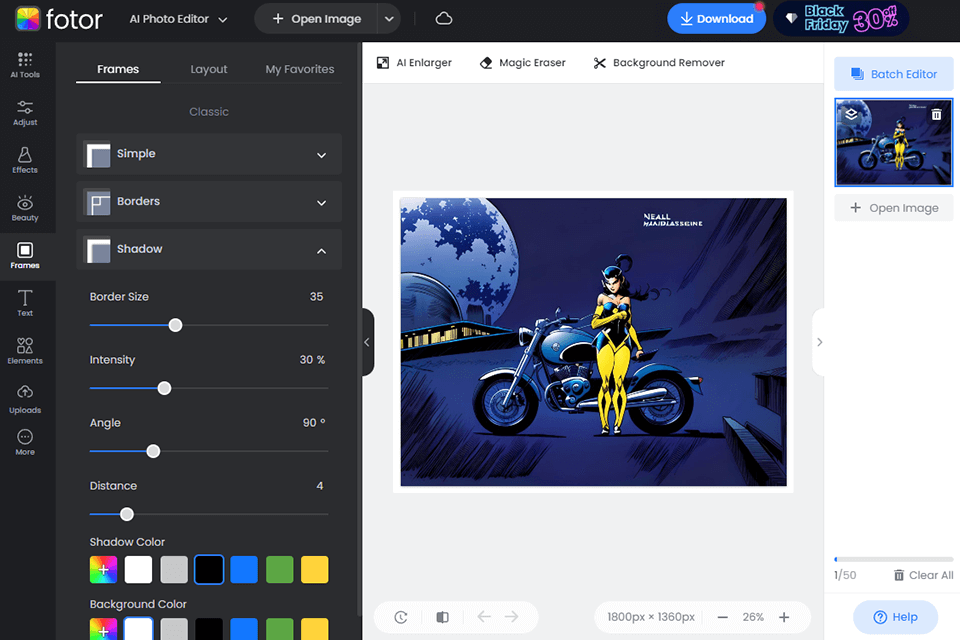Viewport: 960px width, 640px height.
Task: Toggle the compare original icon
Action: tap(442, 617)
